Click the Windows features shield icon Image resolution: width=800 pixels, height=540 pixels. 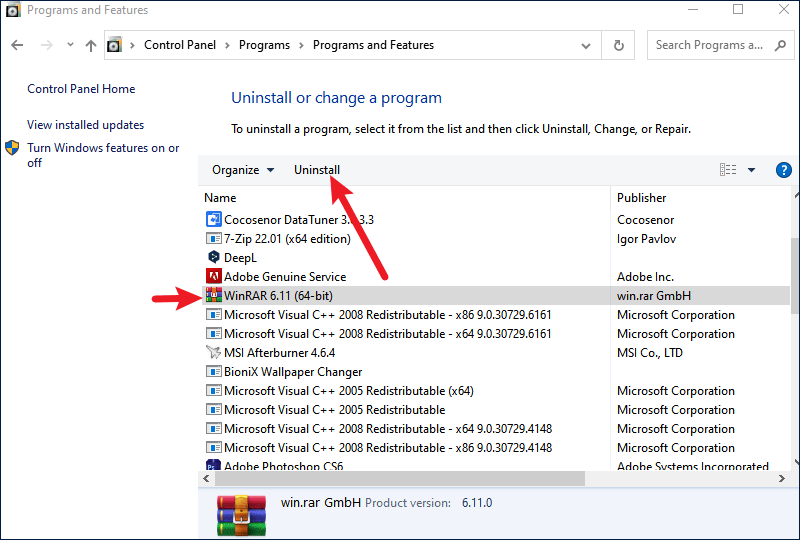[12, 148]
